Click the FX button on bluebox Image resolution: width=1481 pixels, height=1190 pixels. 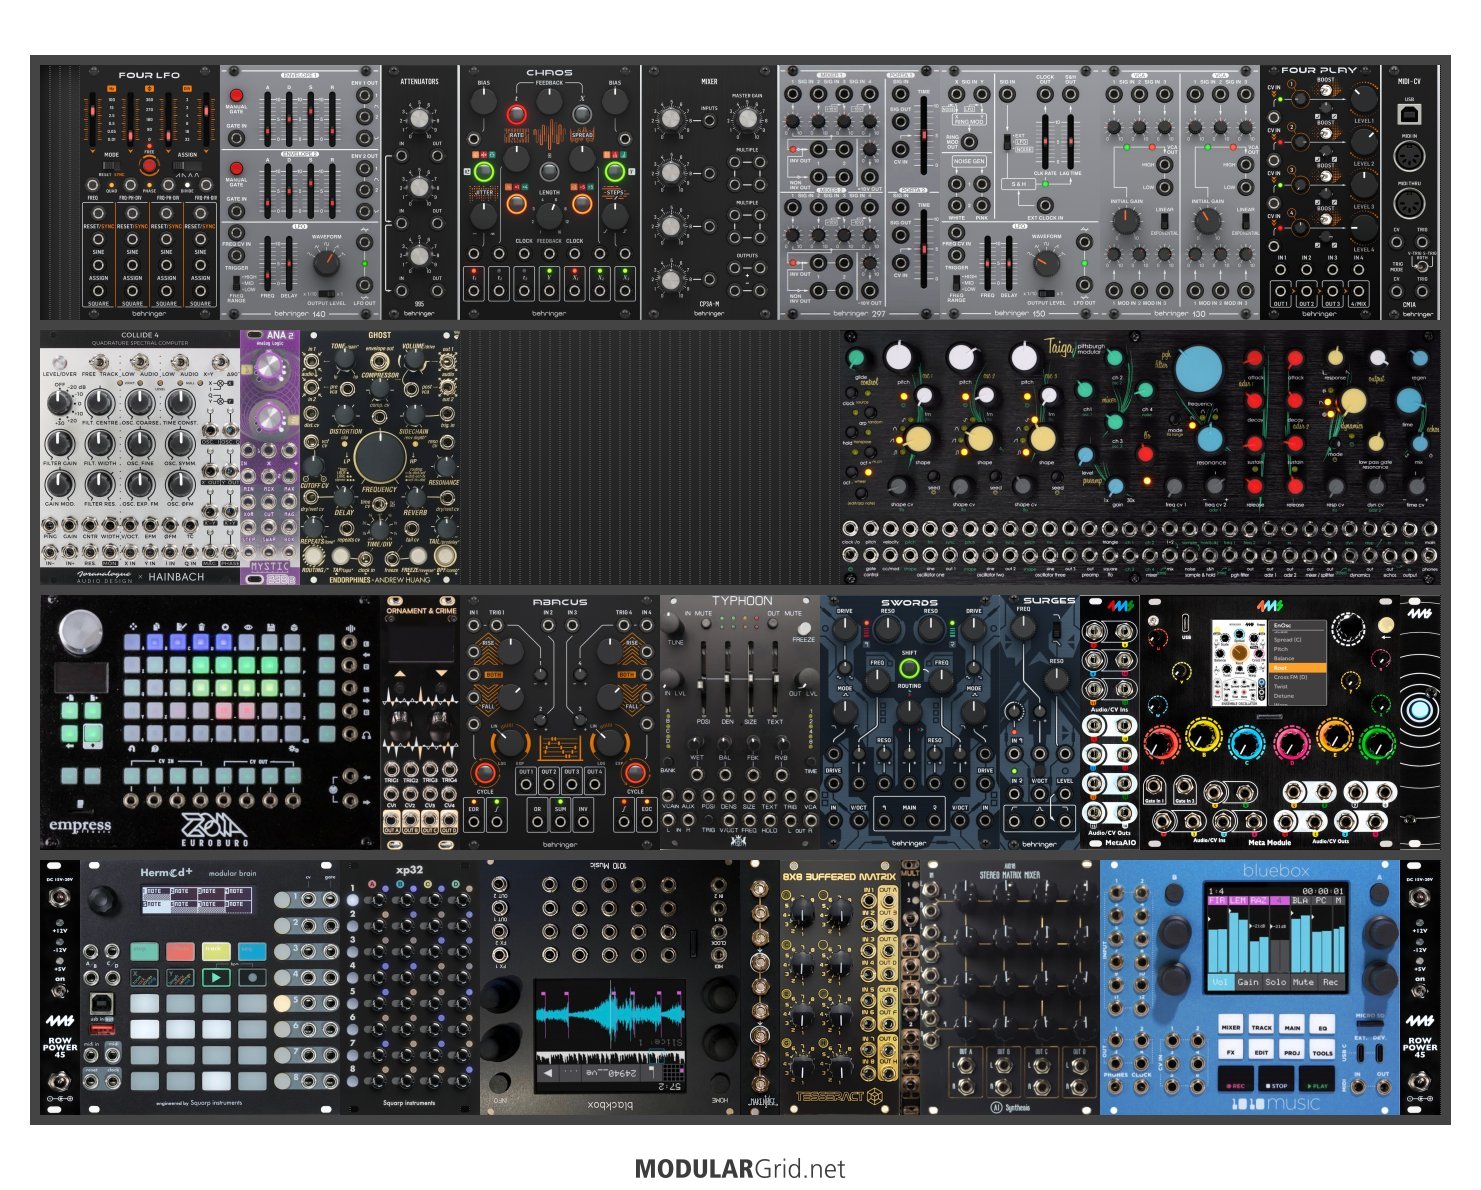tap(1231, 1049)
